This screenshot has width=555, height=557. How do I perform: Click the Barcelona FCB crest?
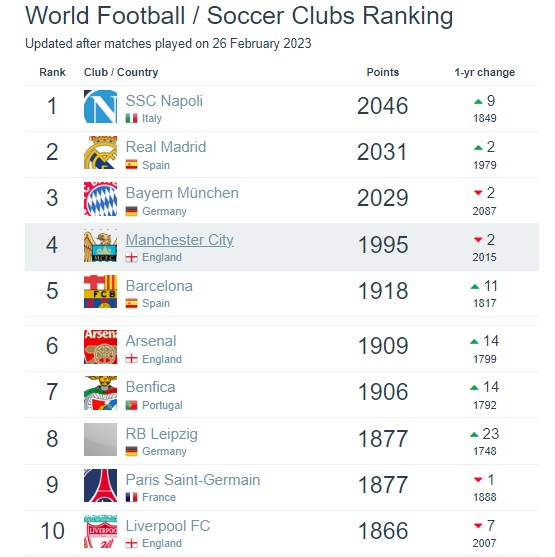tap(100, 292)
